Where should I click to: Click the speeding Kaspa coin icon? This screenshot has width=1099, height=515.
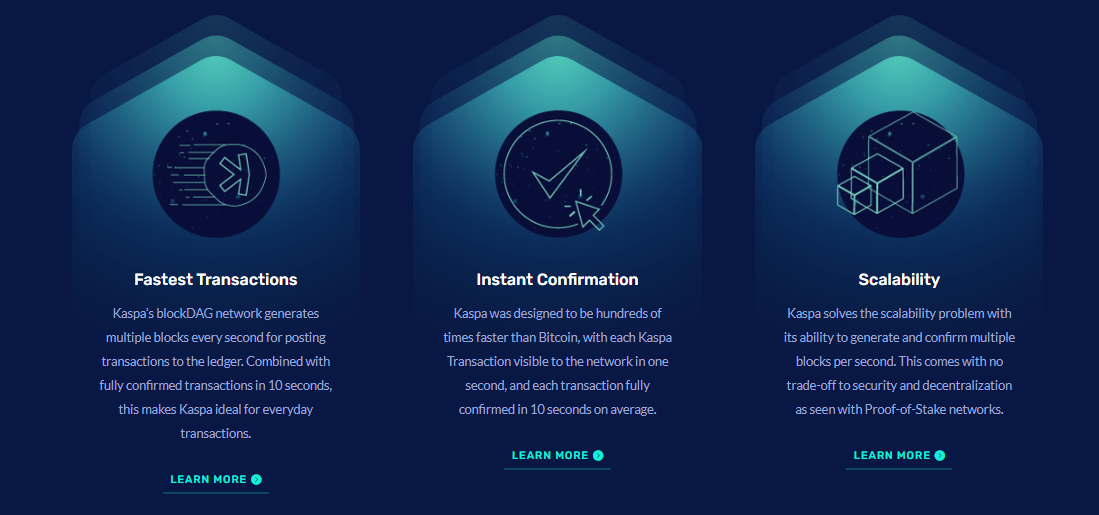tap(216, 174)
